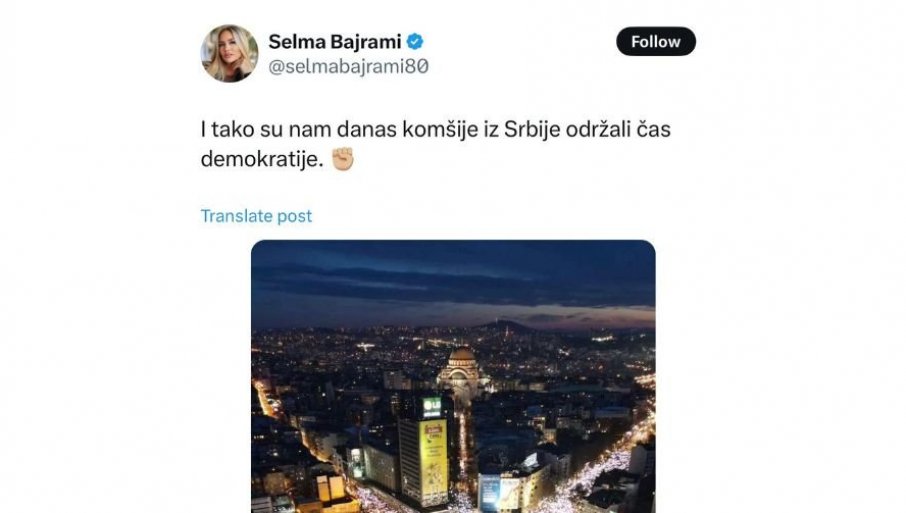Follow Selma Bajrami
This screenshot has height=513, width=906.
(x=656, y=42)
